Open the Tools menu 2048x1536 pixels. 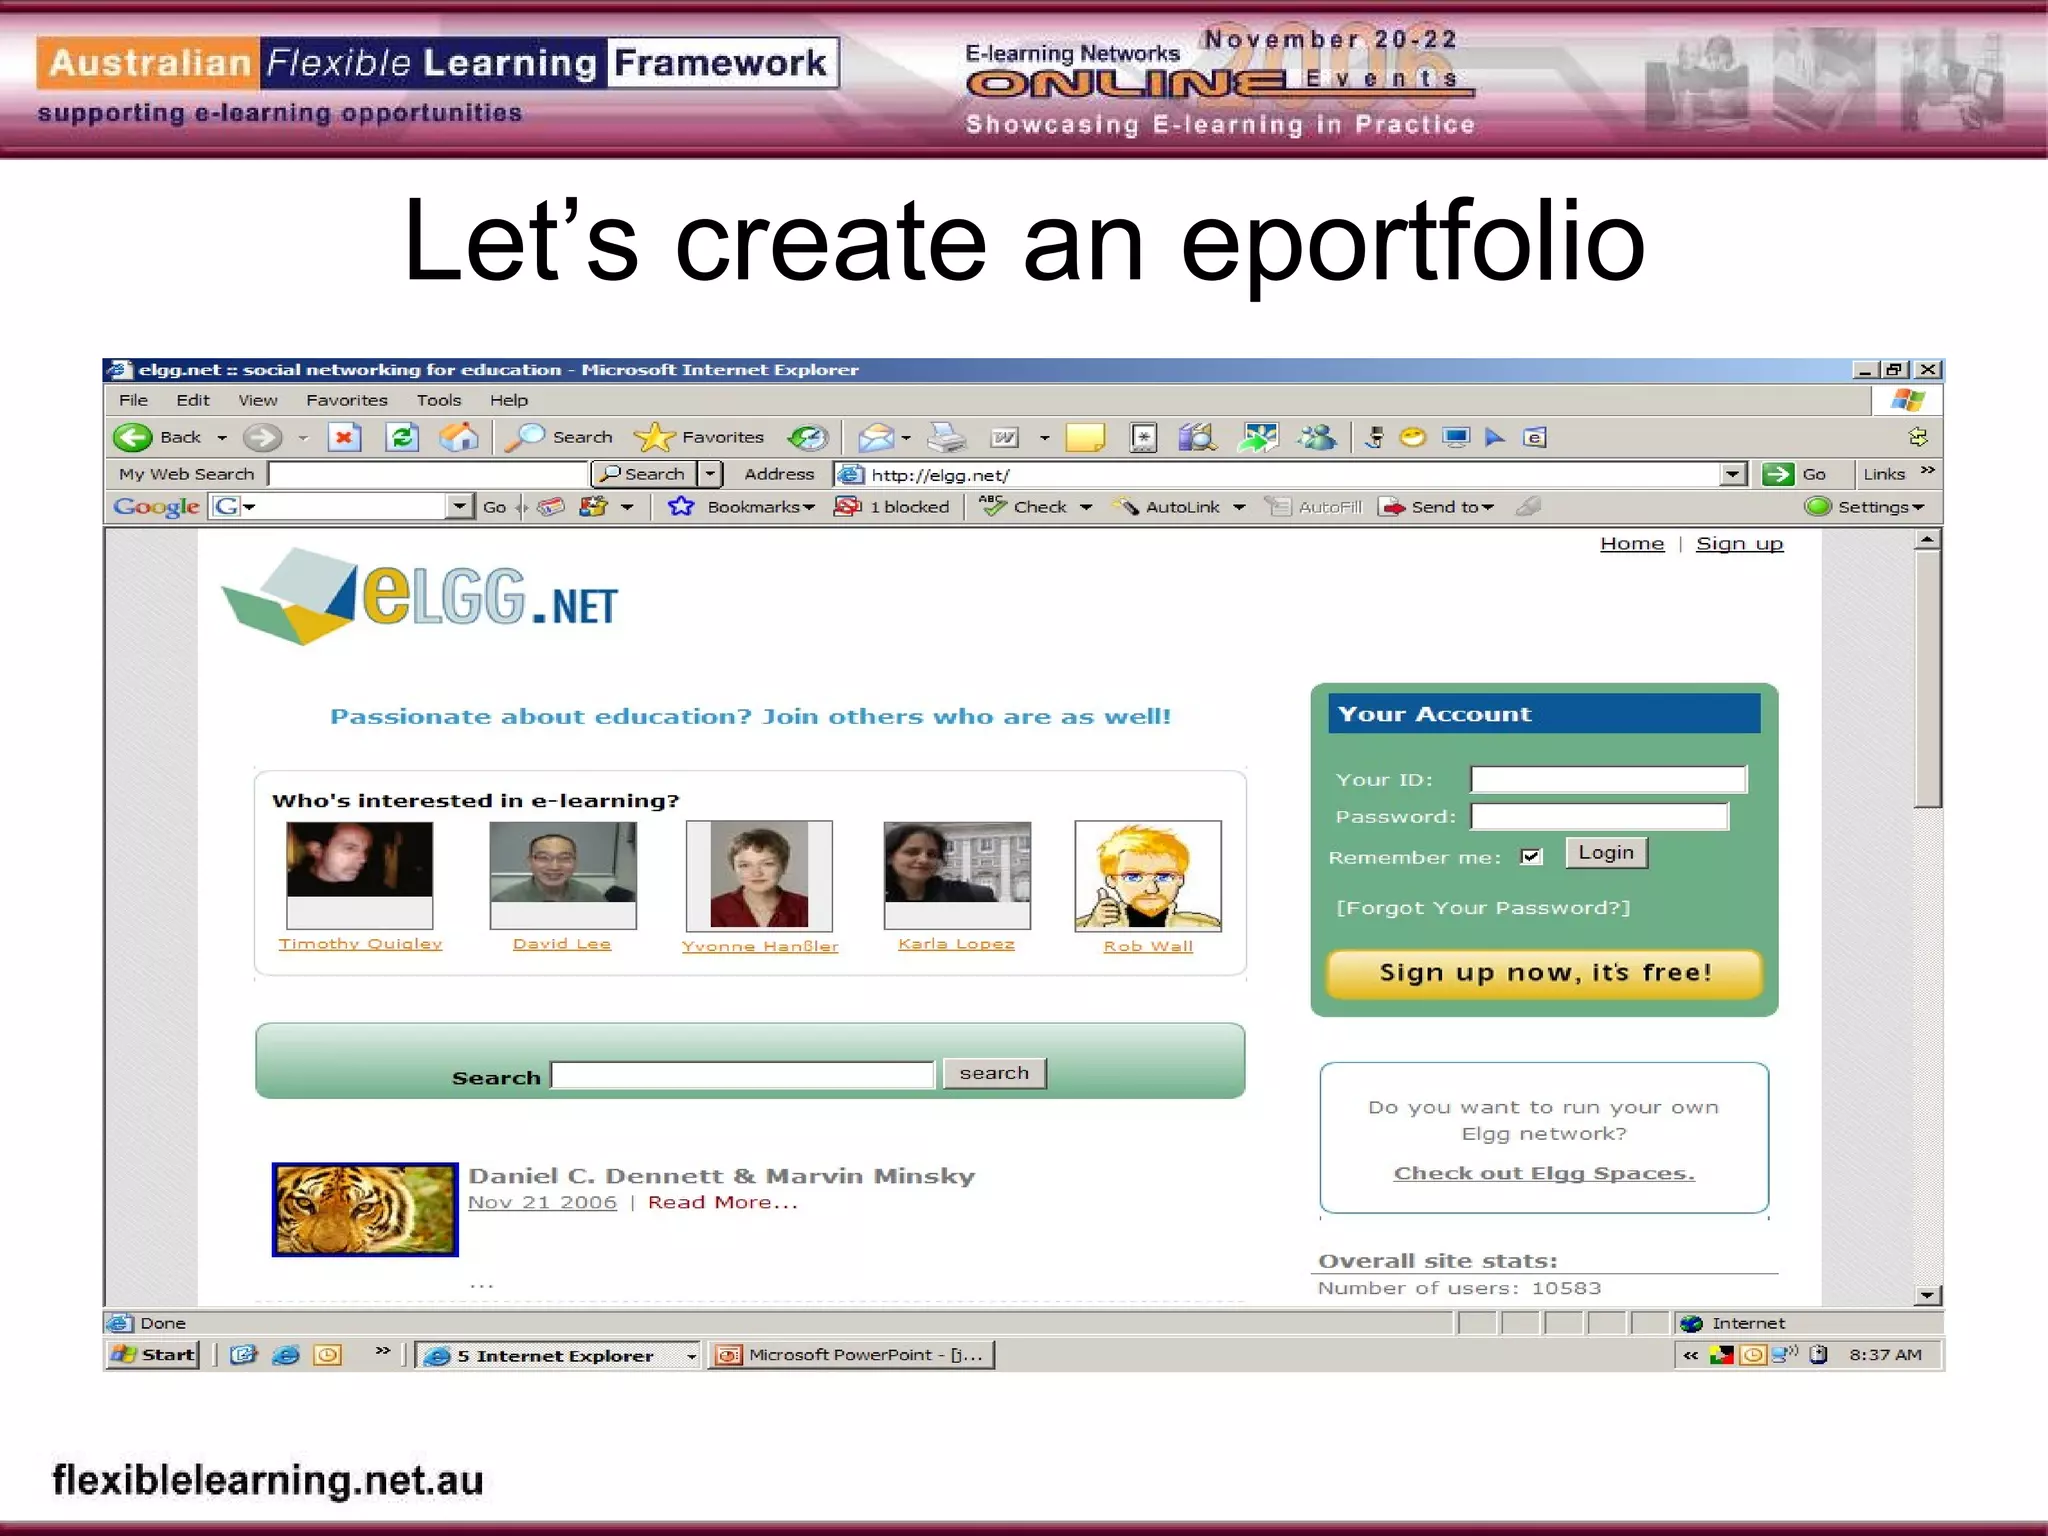point(439,400)
